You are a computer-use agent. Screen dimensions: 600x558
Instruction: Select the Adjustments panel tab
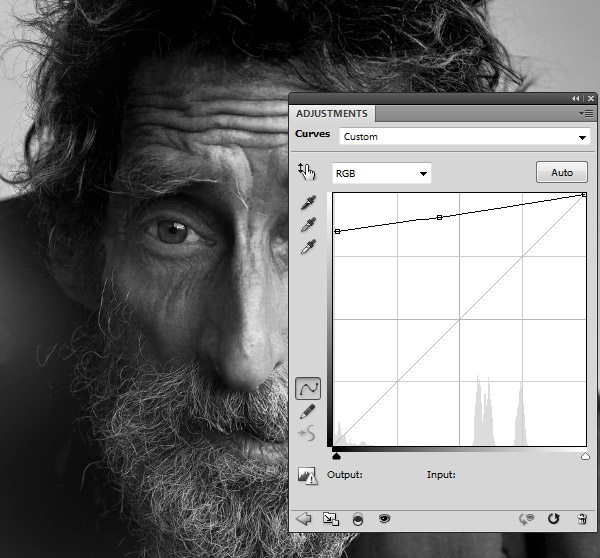coord(331,114)
